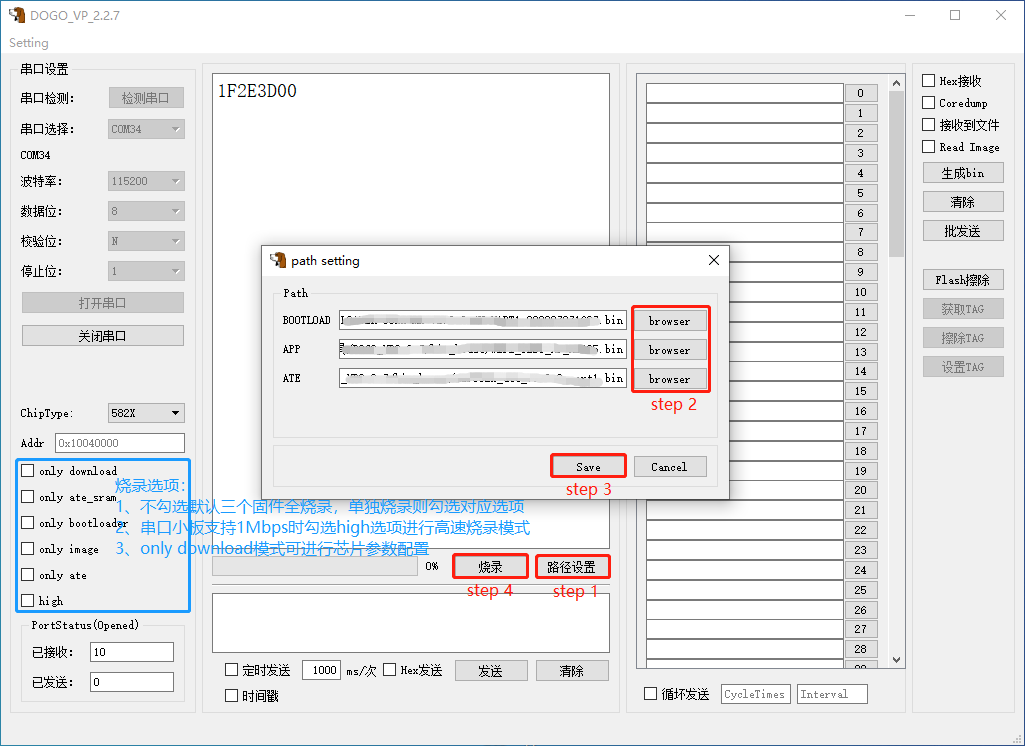Expand the ChipType 582X dropdown
The width and height of the screenshot is (1025, 746).
click(146, 413)
